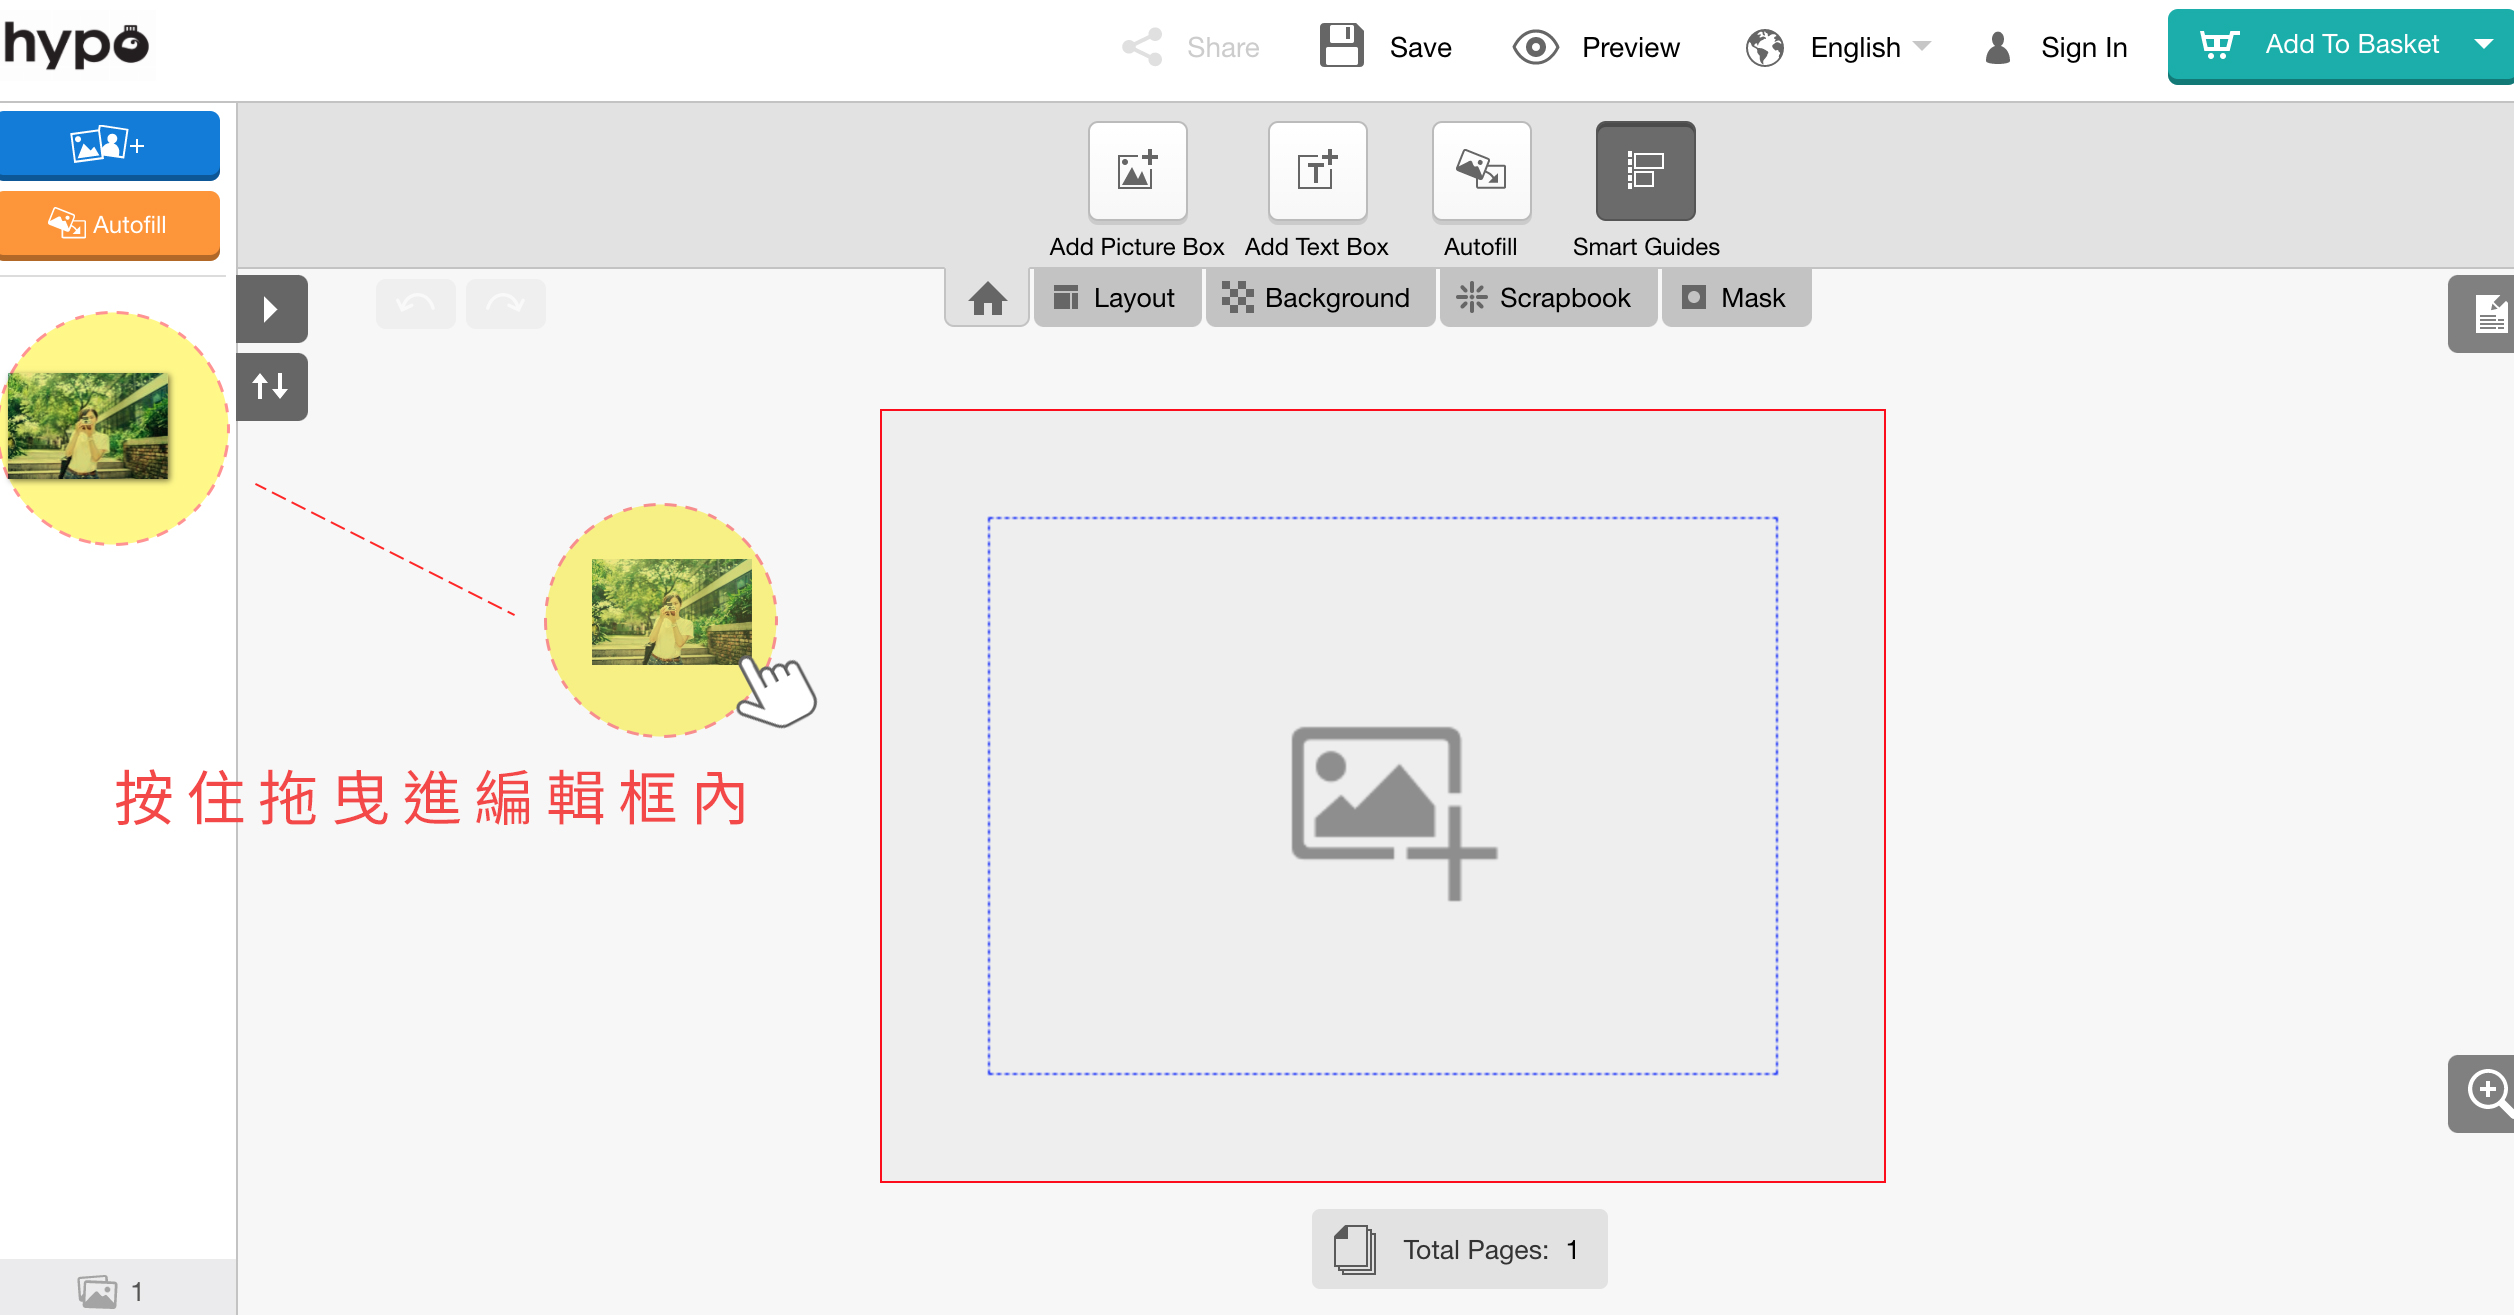Open the Layout tab
The height and width of the screenshot is (1315, 2514).
[1116, 298]
